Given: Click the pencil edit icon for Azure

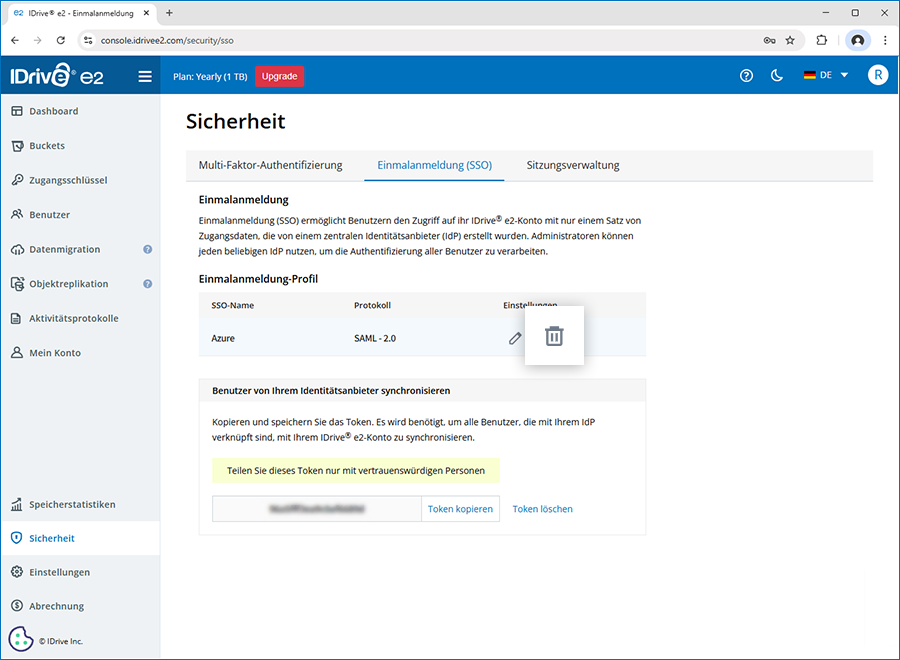Looking at the screenshot, I should (x=515, y=338).
